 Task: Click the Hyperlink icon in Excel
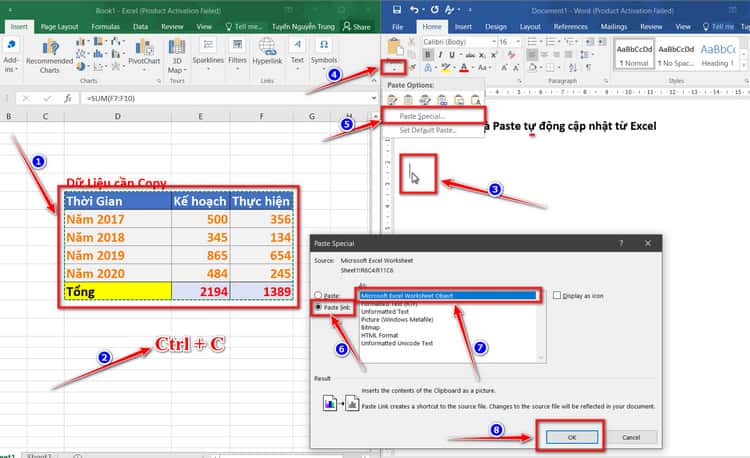[267, 52]
